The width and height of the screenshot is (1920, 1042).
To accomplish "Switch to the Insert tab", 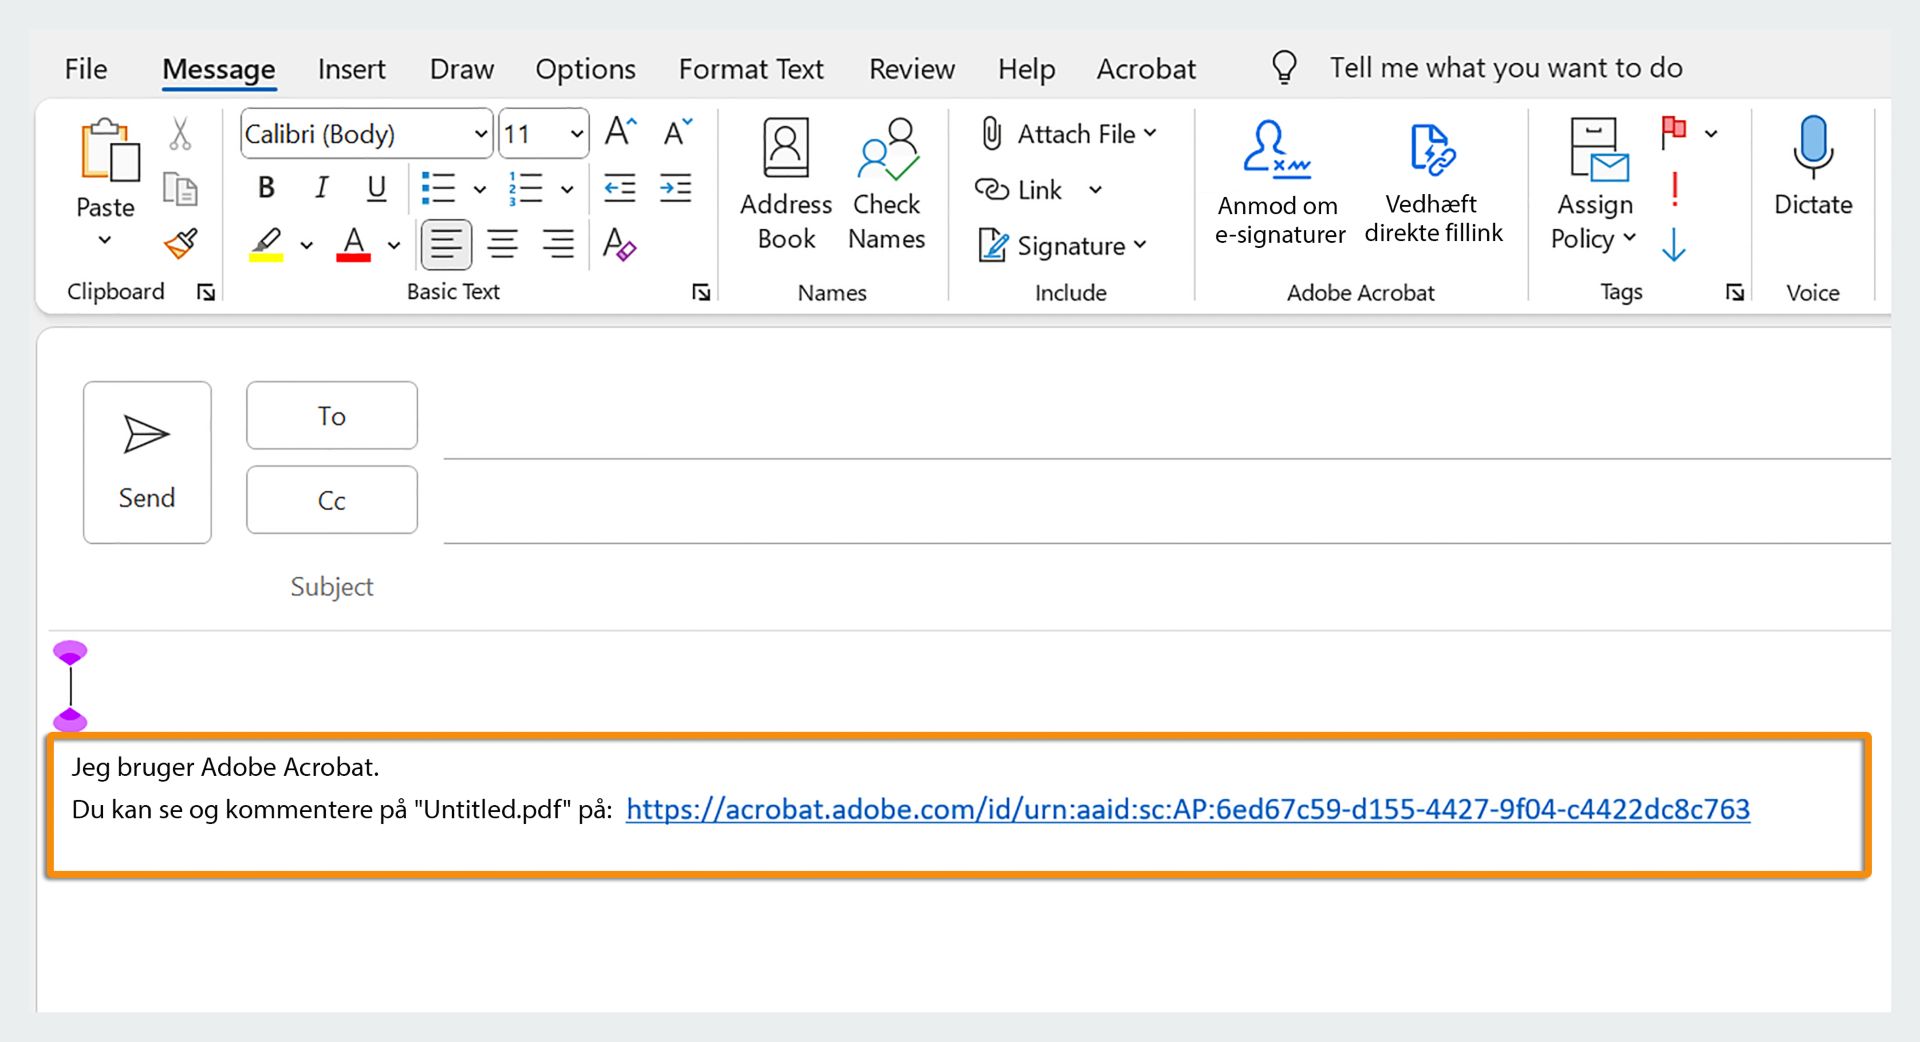I will tap(351, 69).
